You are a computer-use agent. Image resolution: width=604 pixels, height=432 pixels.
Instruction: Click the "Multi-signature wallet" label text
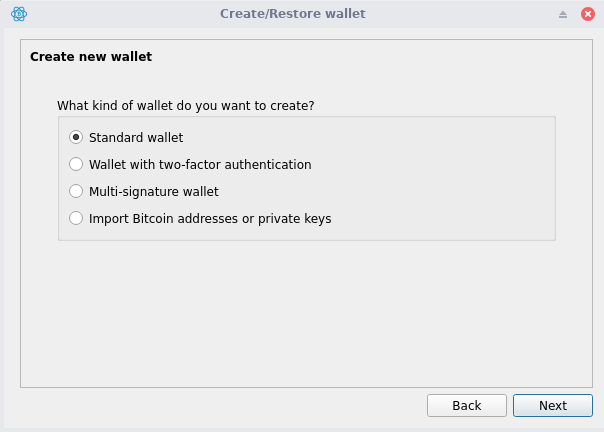[153, 191]
